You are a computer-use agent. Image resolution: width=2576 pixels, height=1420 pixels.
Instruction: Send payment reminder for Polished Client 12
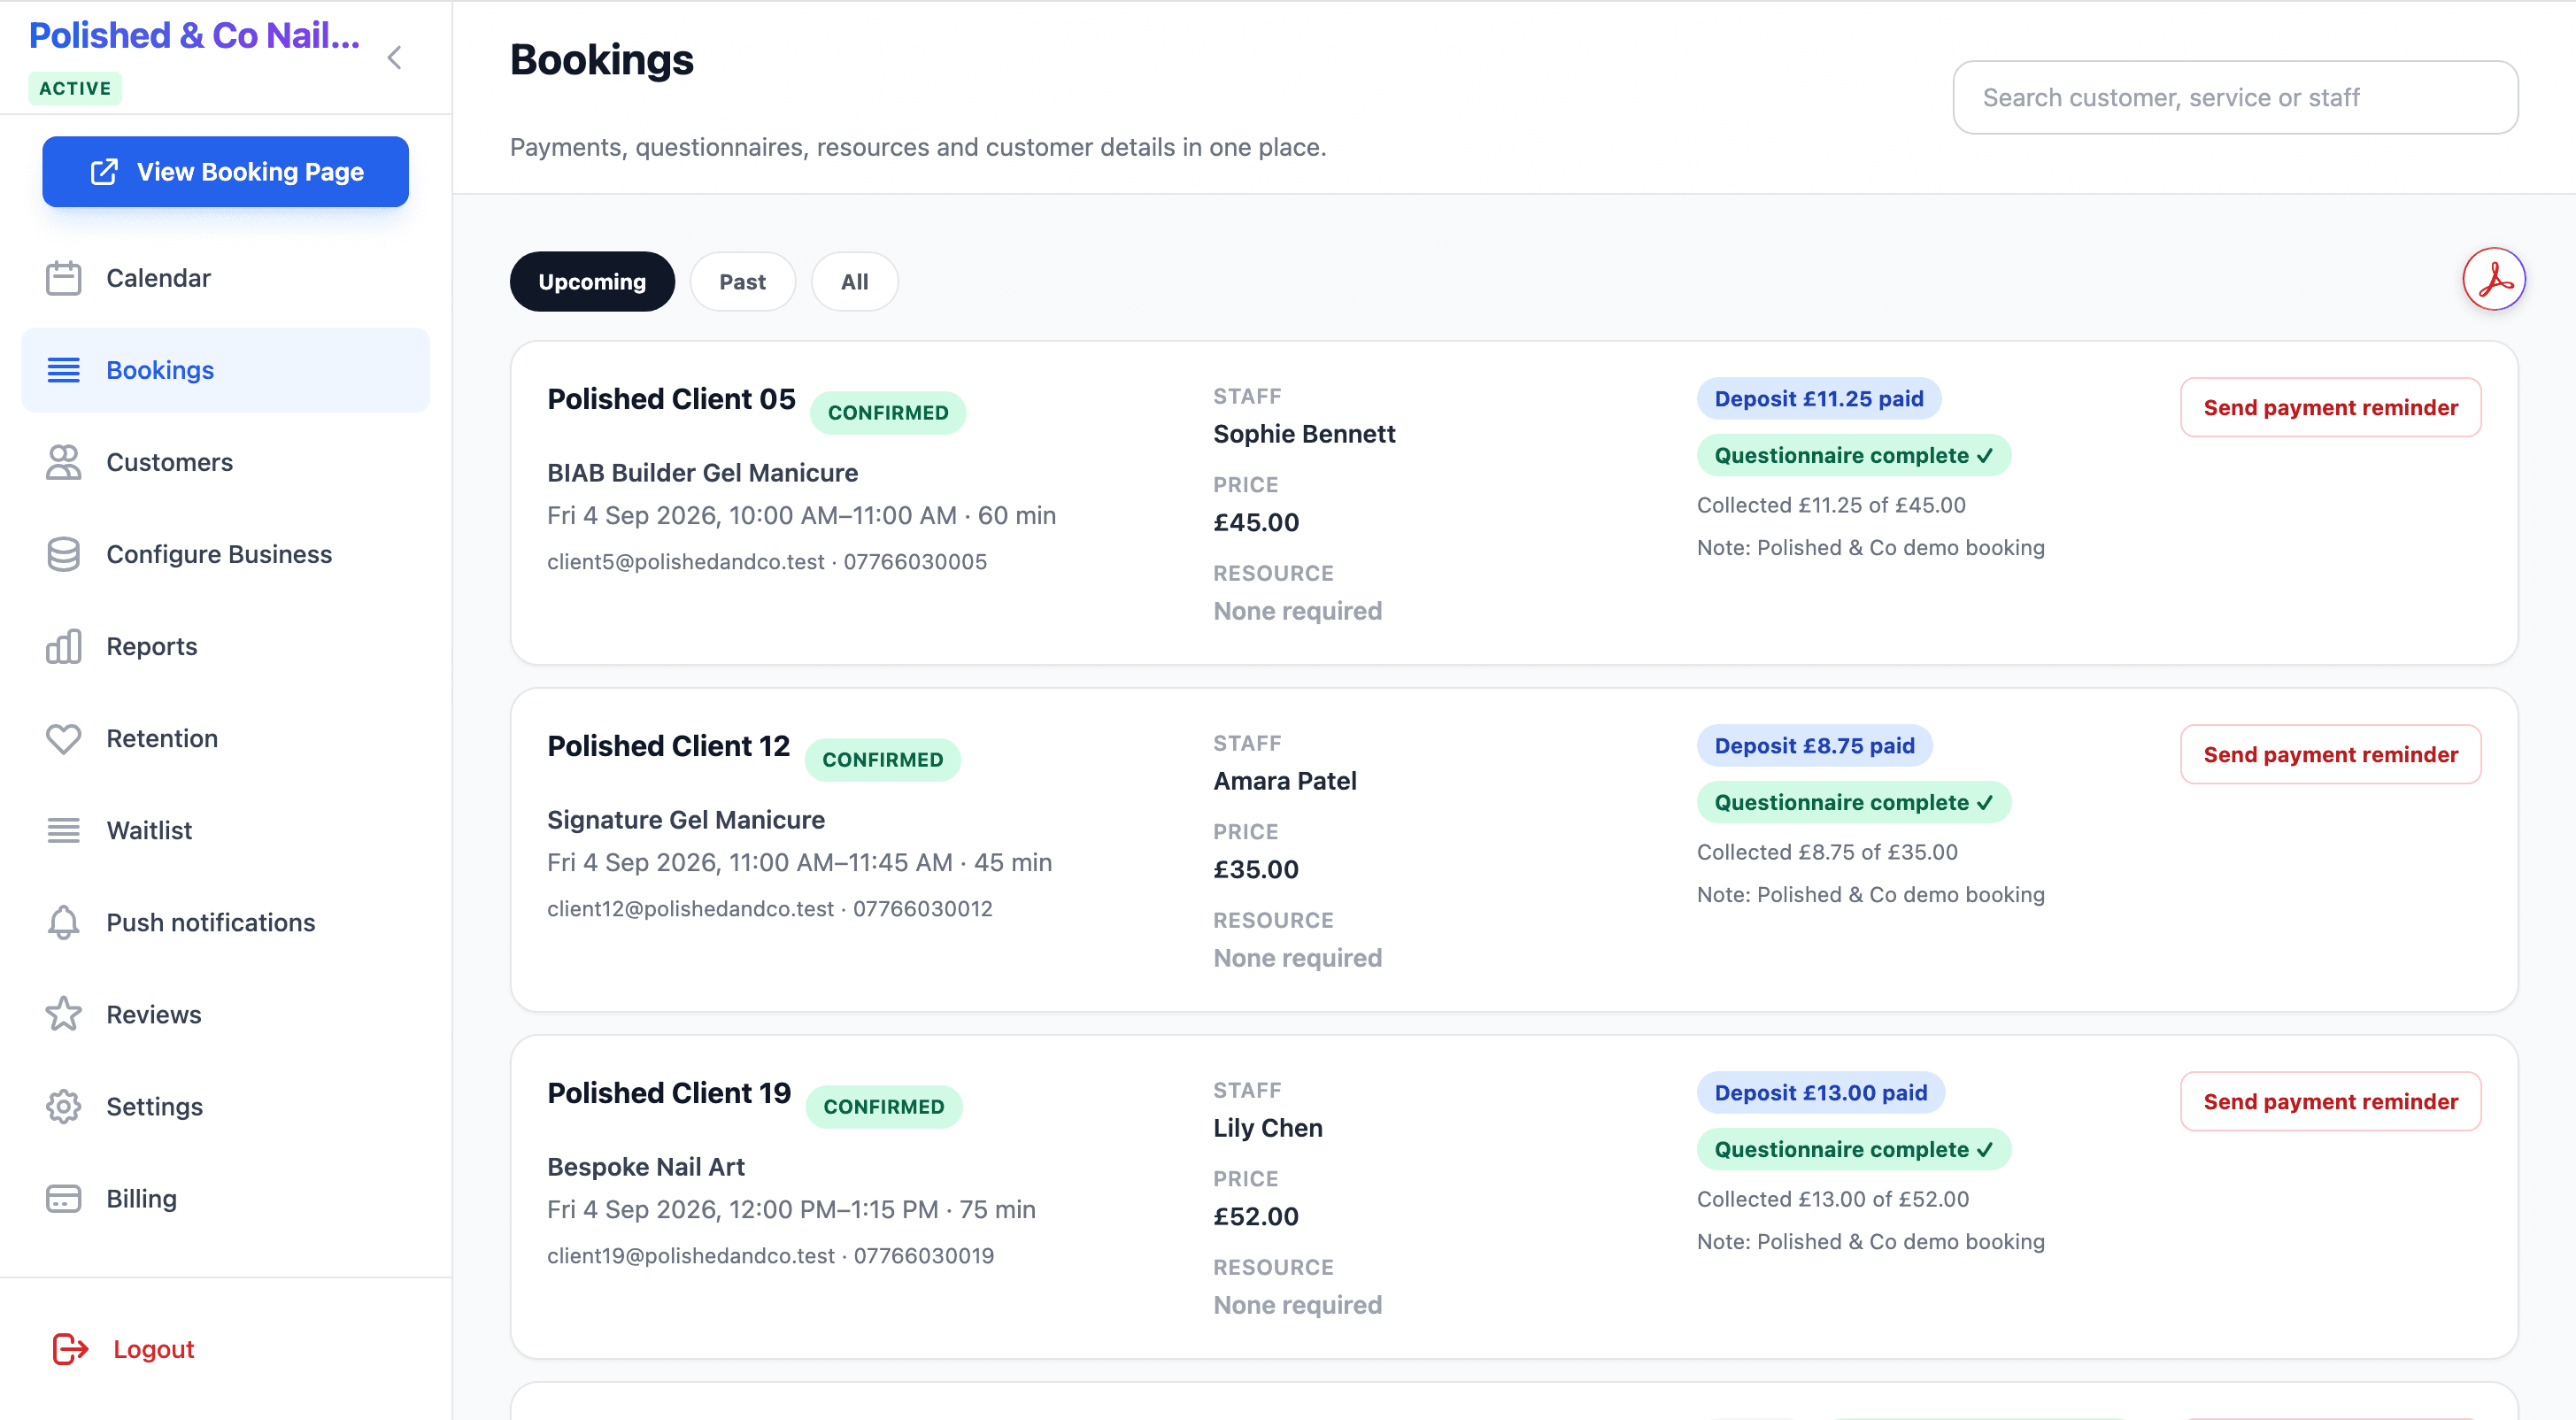[x=2330, y=754]
